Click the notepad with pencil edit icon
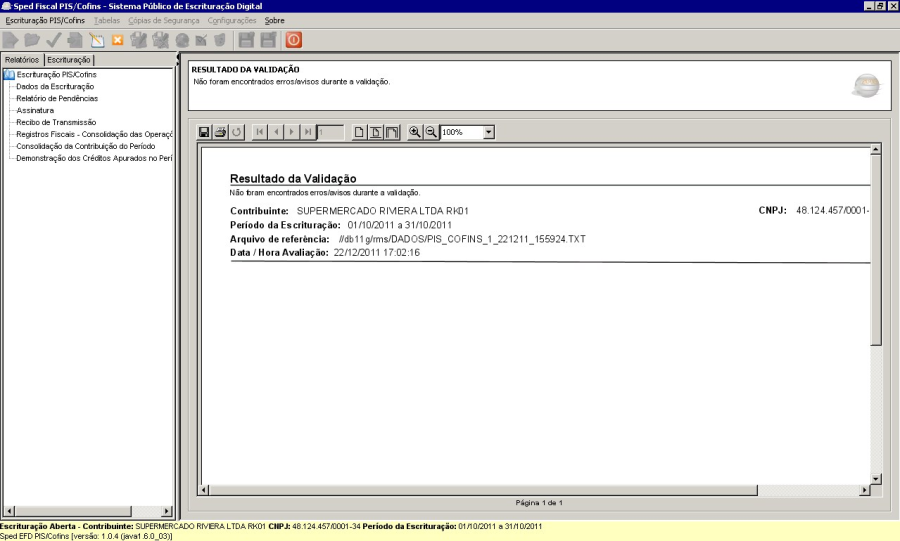900x541 pixels. 96,40
